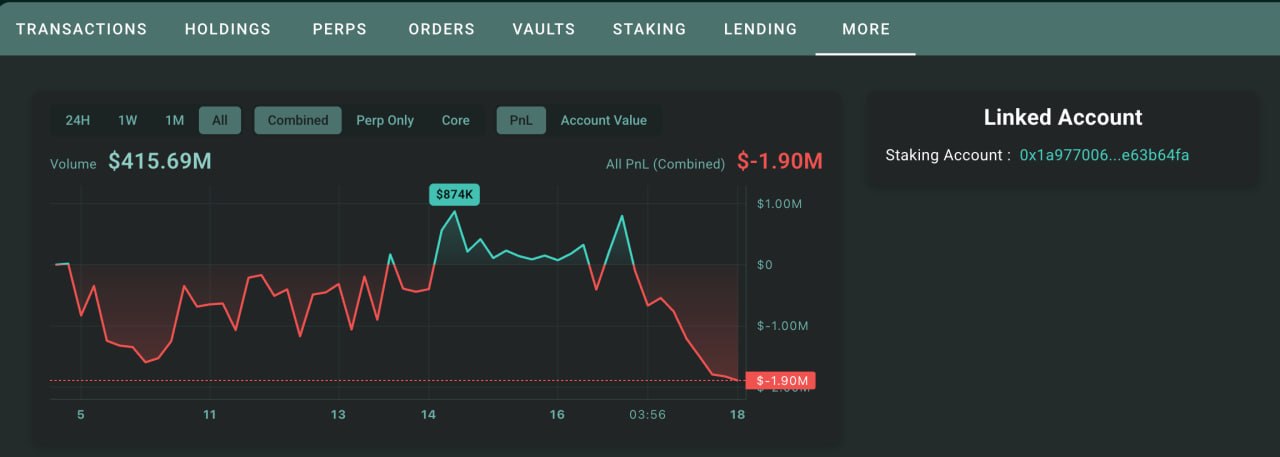Filter chart to Perp Only
This screenshot has height=457, width=1280.
(x=385, y=120)
